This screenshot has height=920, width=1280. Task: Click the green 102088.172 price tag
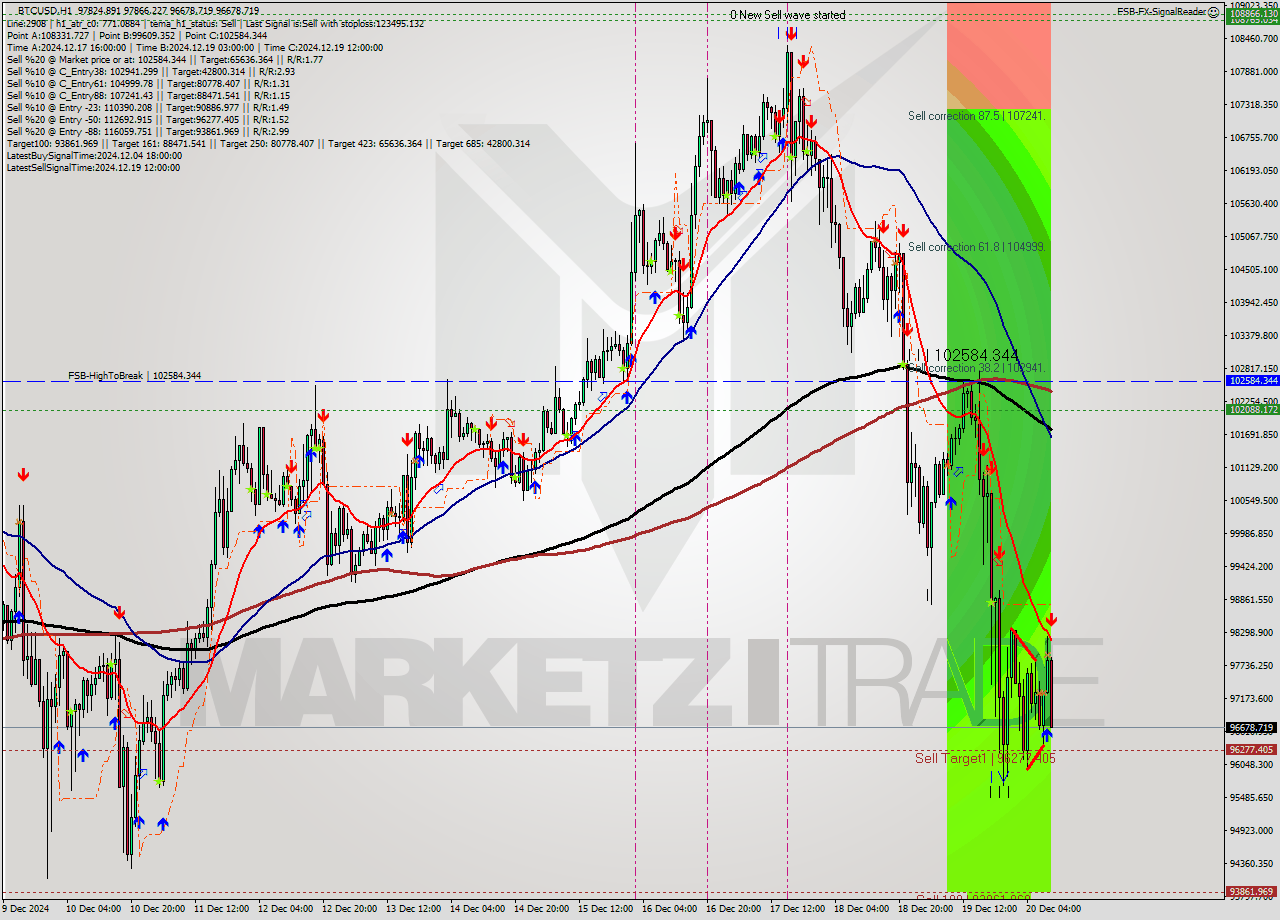tap(1251, 409)
